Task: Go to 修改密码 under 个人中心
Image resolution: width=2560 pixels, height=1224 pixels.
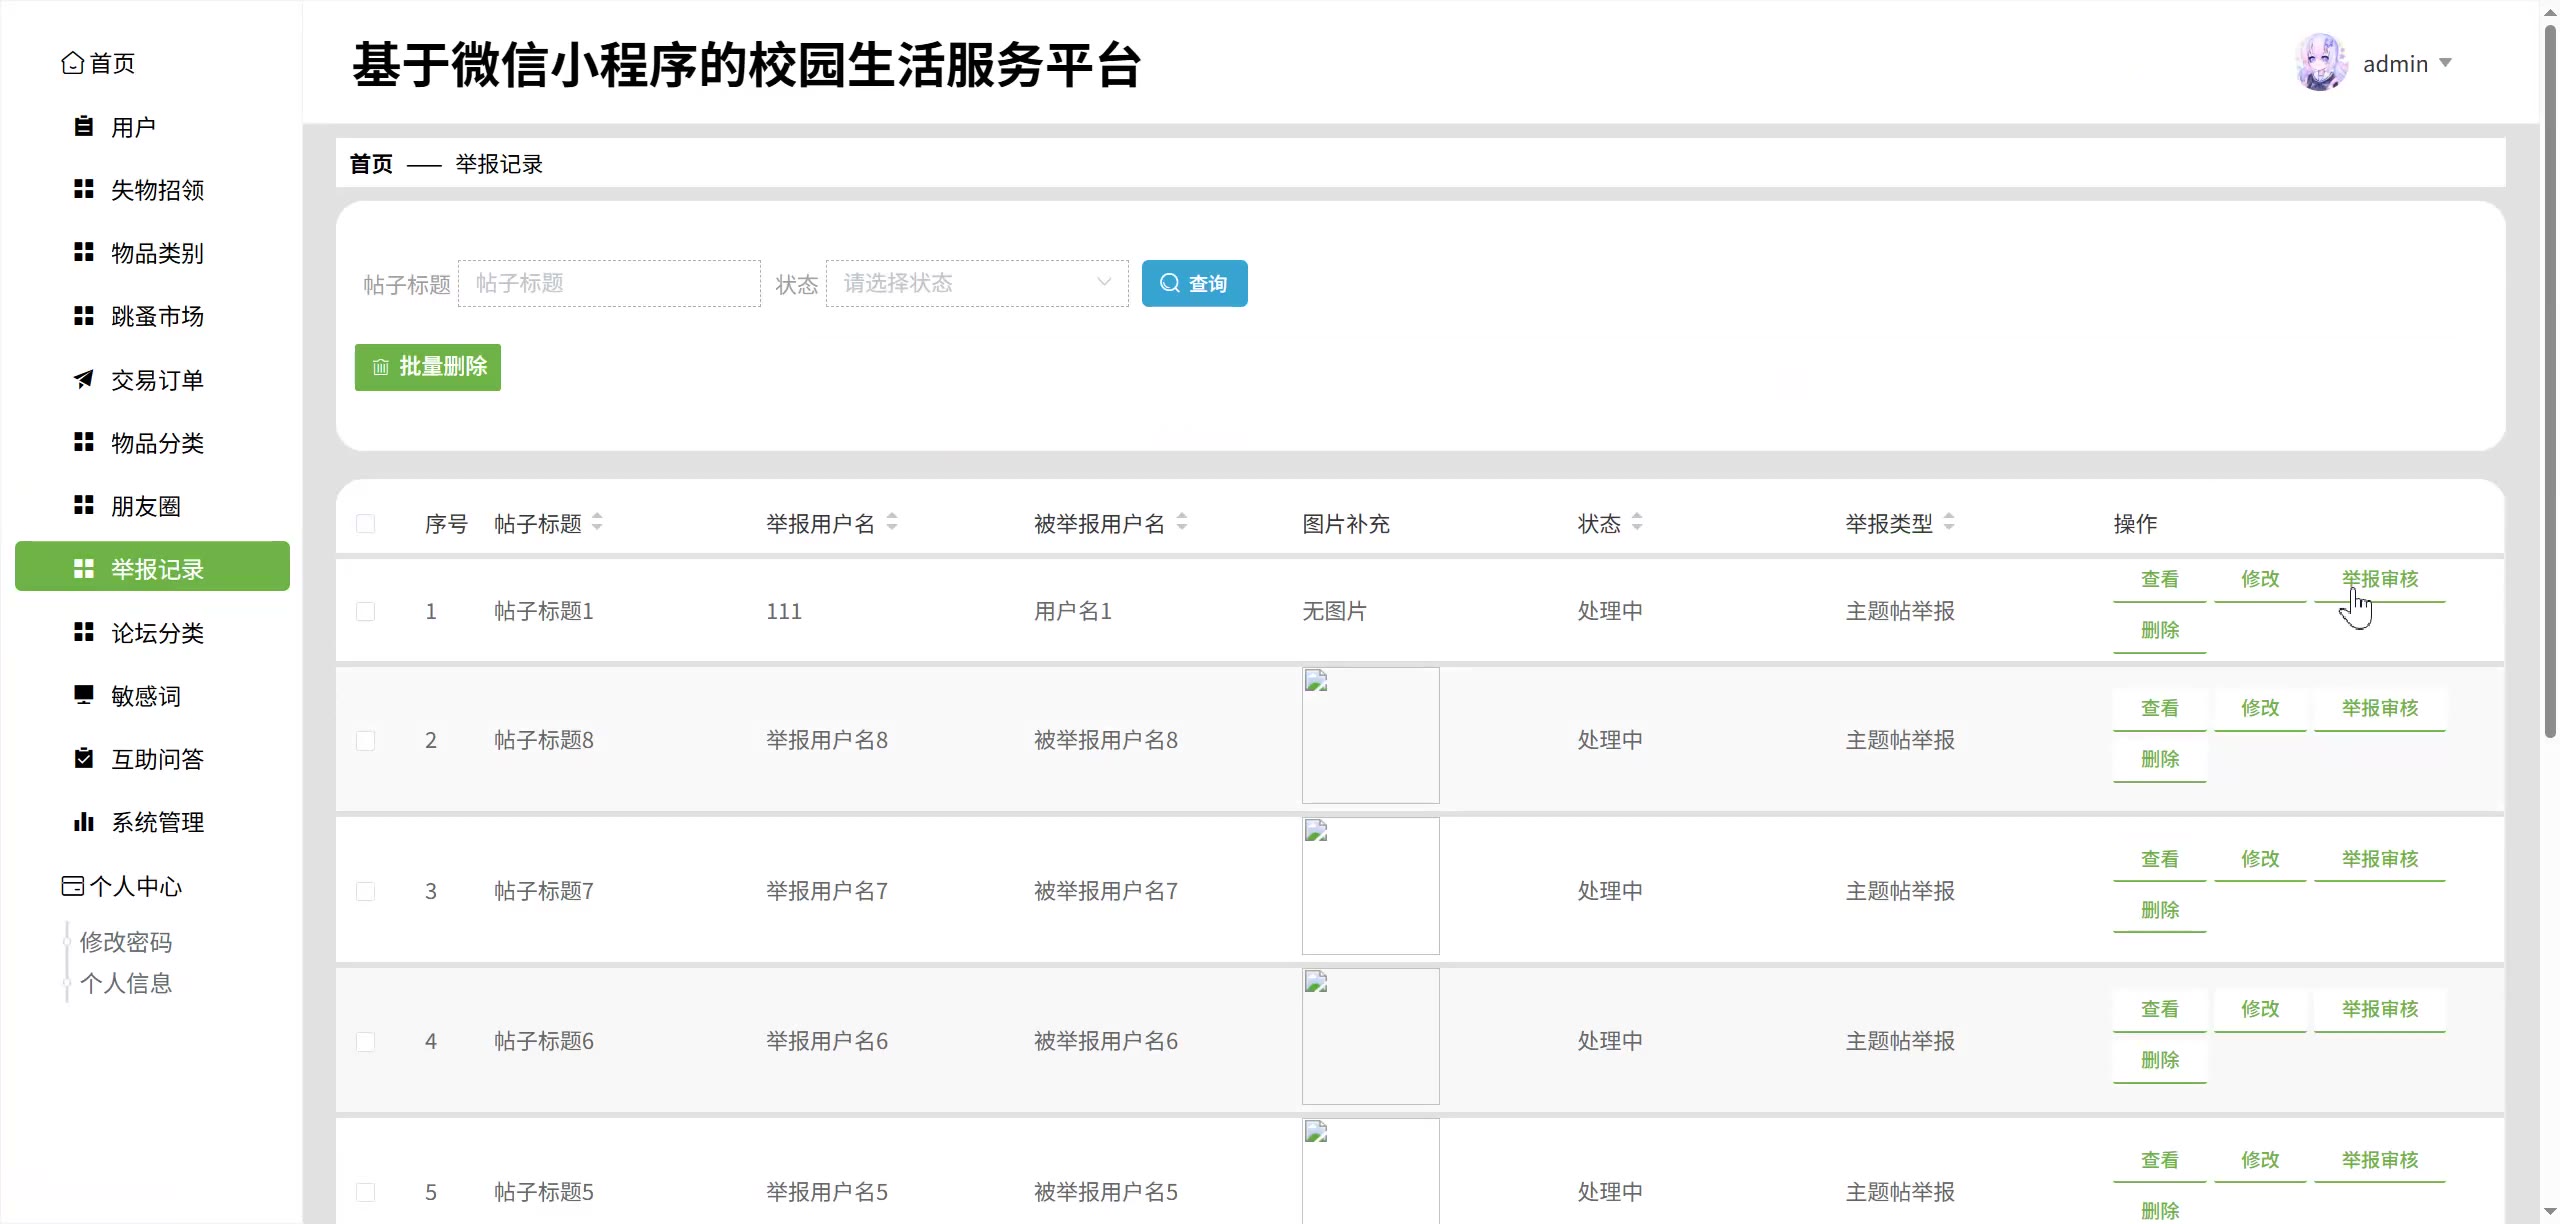Action: coord(126,942)
